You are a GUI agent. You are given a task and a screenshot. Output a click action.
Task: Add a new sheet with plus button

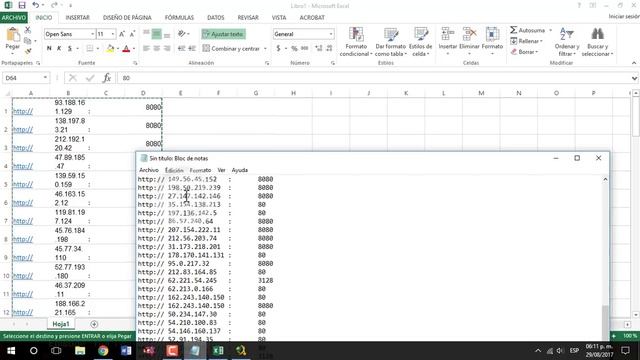click(x=94, y=324)
